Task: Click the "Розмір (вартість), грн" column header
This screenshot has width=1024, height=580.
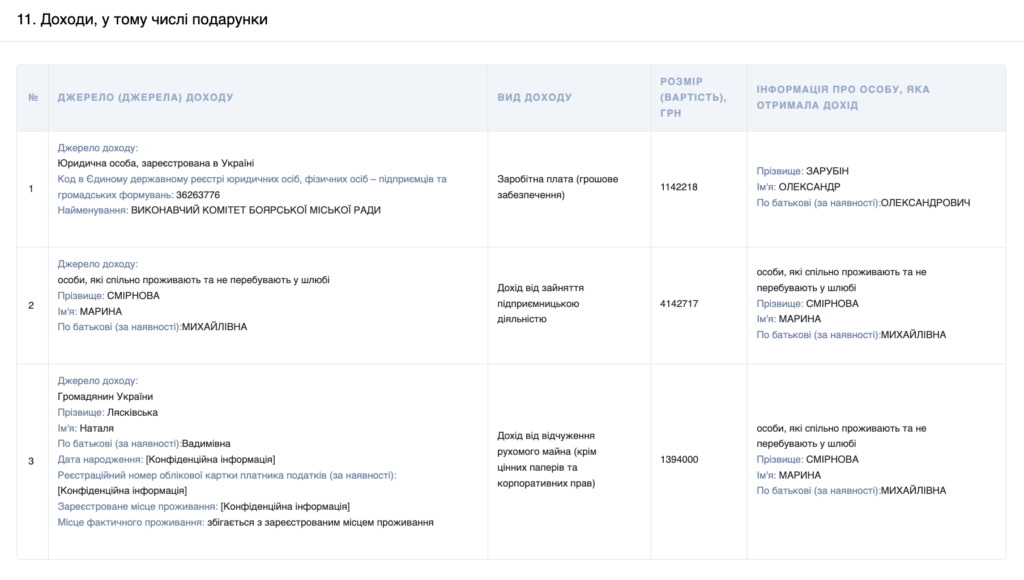Action: (693, 97)
